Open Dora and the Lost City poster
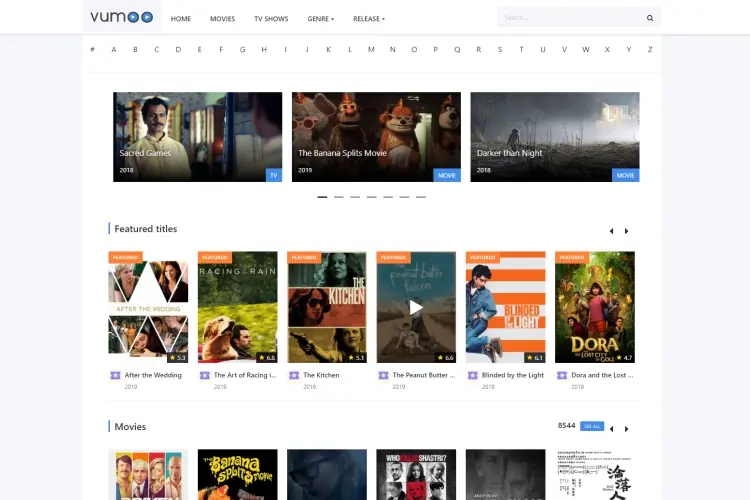This screenshot has width=750, height=500. coord(595,307)
